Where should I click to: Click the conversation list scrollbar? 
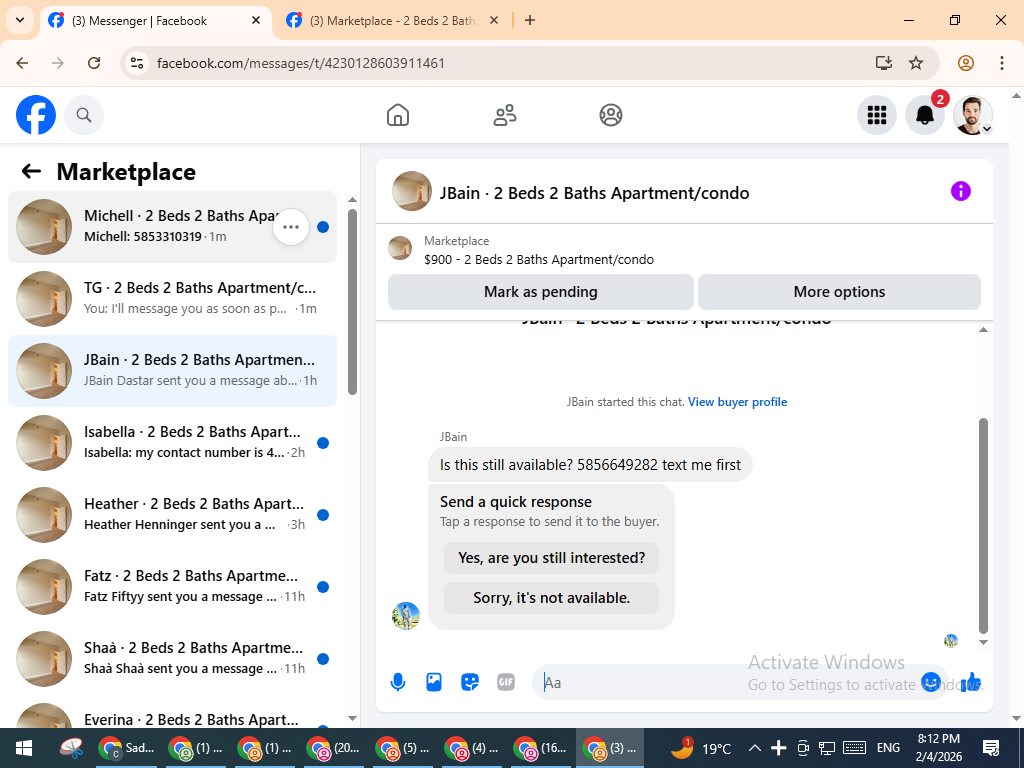pos(353,302)
